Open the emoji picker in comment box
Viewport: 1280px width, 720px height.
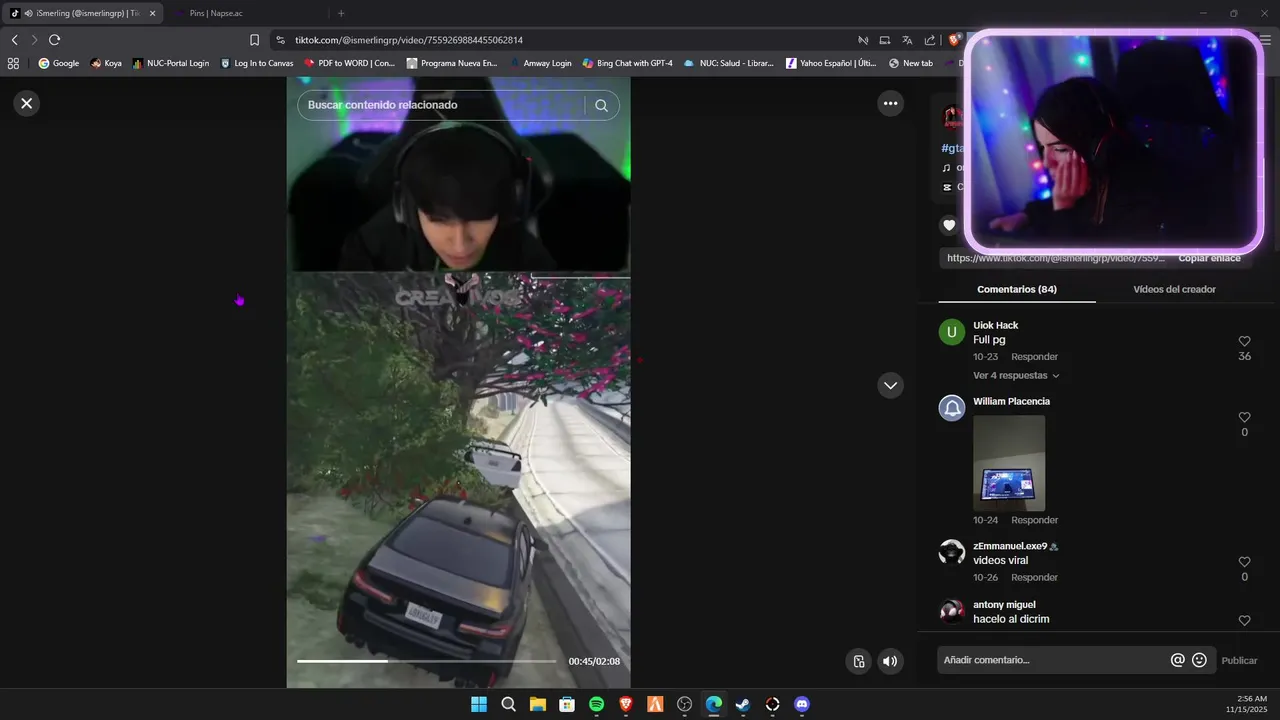(x=1199, y=660)
